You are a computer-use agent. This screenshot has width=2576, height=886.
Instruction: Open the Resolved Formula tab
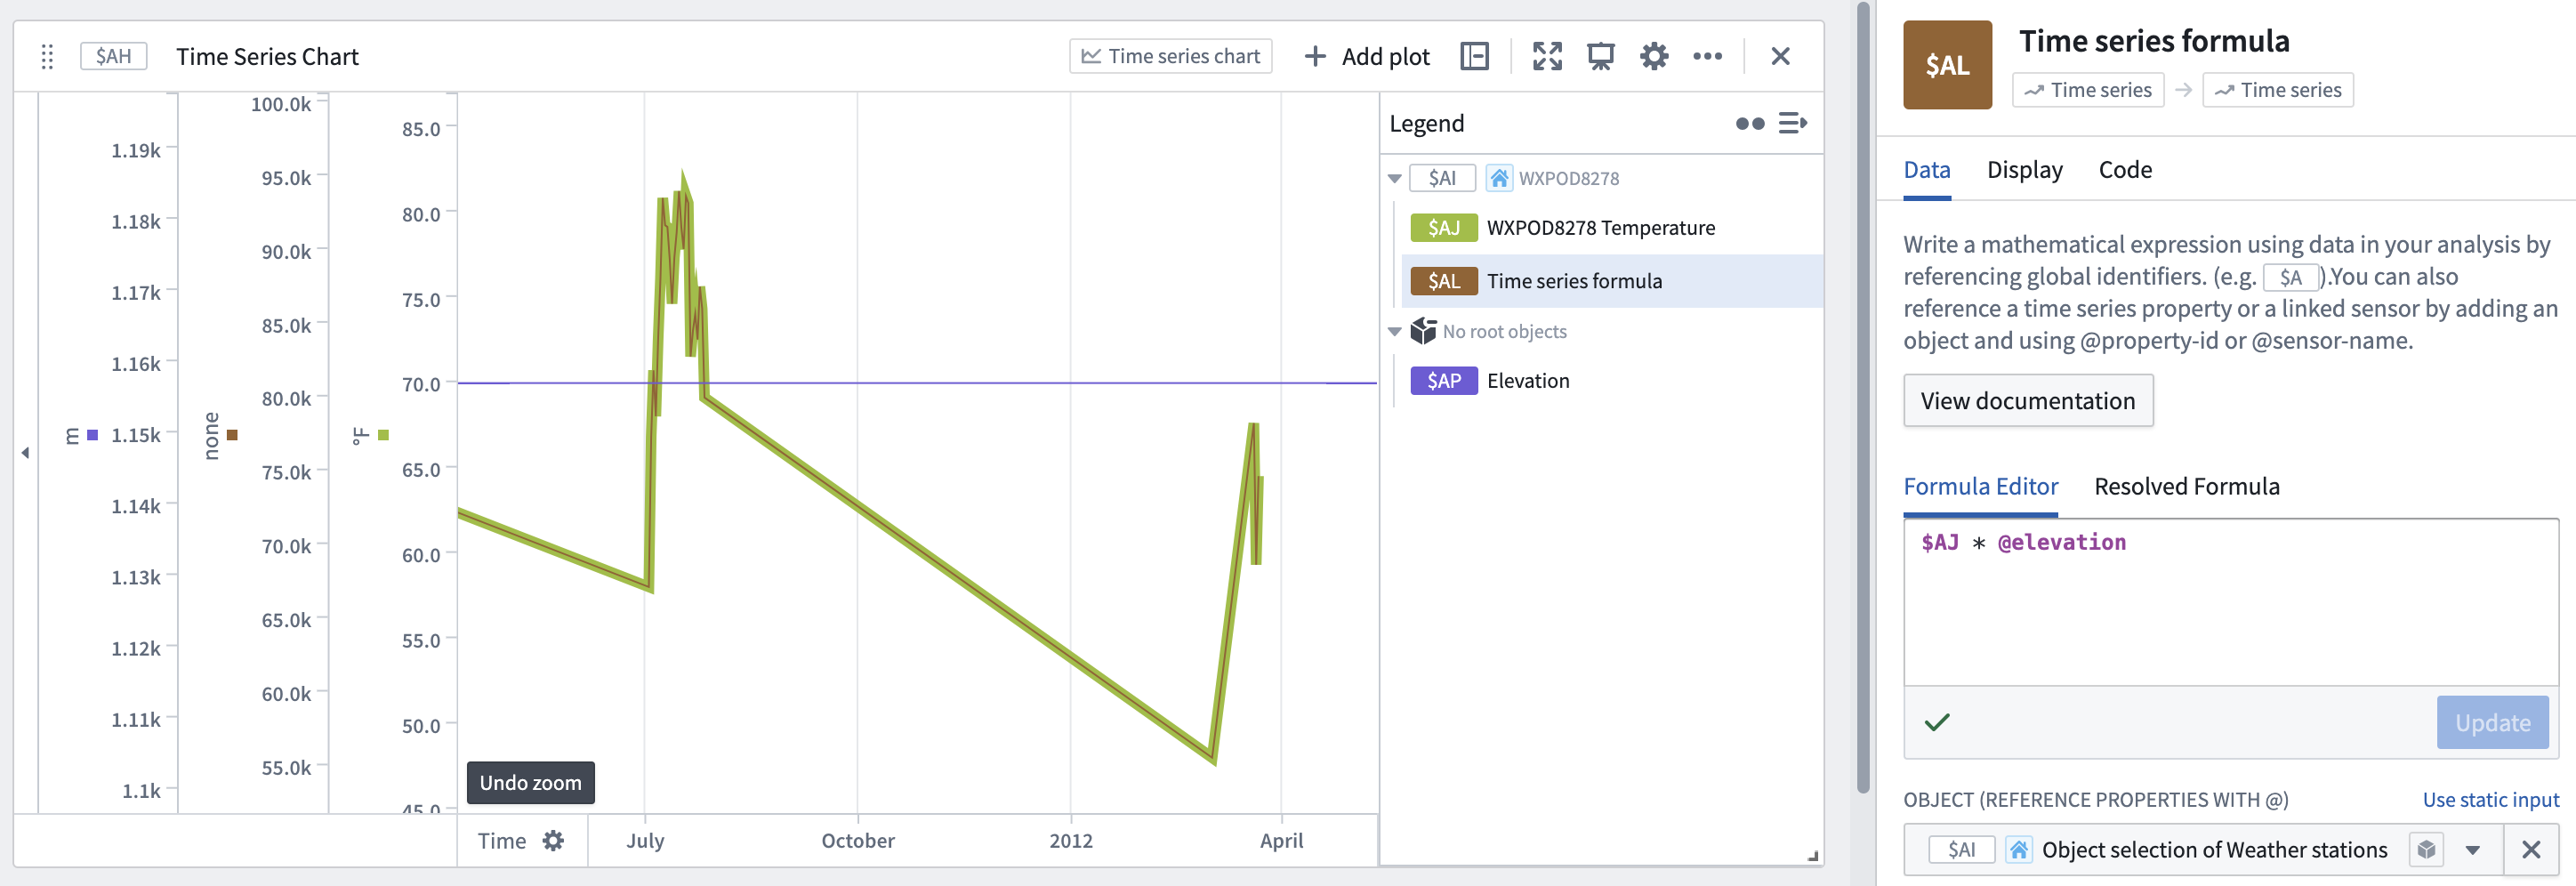[2186, 487]
